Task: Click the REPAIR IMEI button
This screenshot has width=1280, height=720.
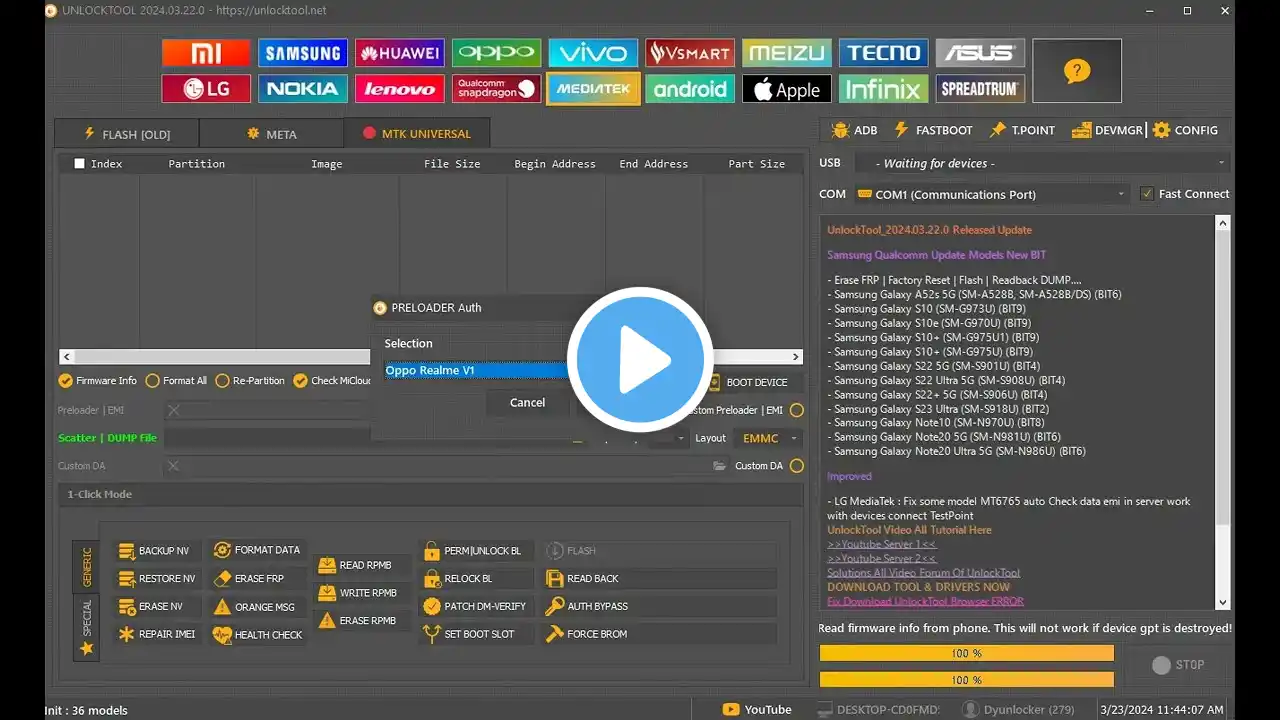Action: pyautogui.click(x=157, y=634)
